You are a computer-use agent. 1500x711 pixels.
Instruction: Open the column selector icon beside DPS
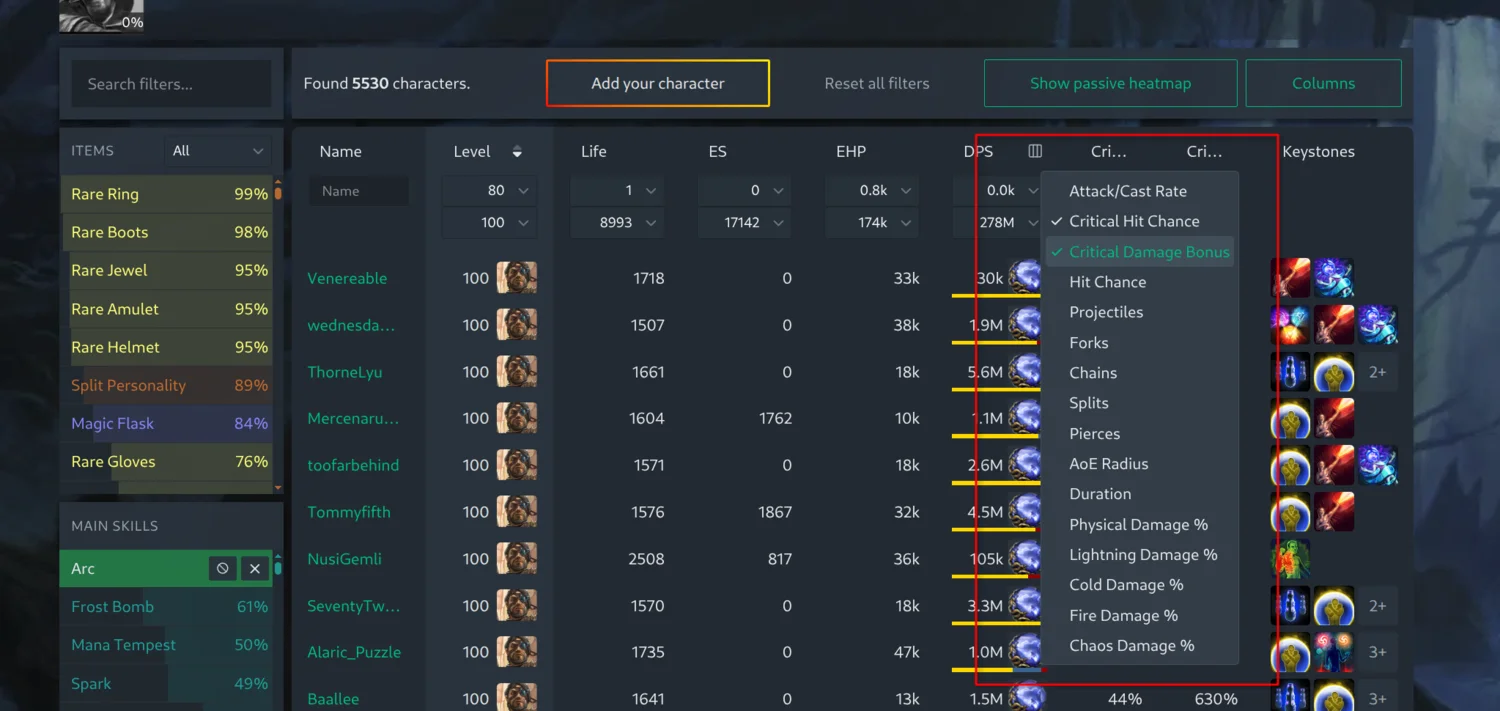click(x=1035, y=151)
